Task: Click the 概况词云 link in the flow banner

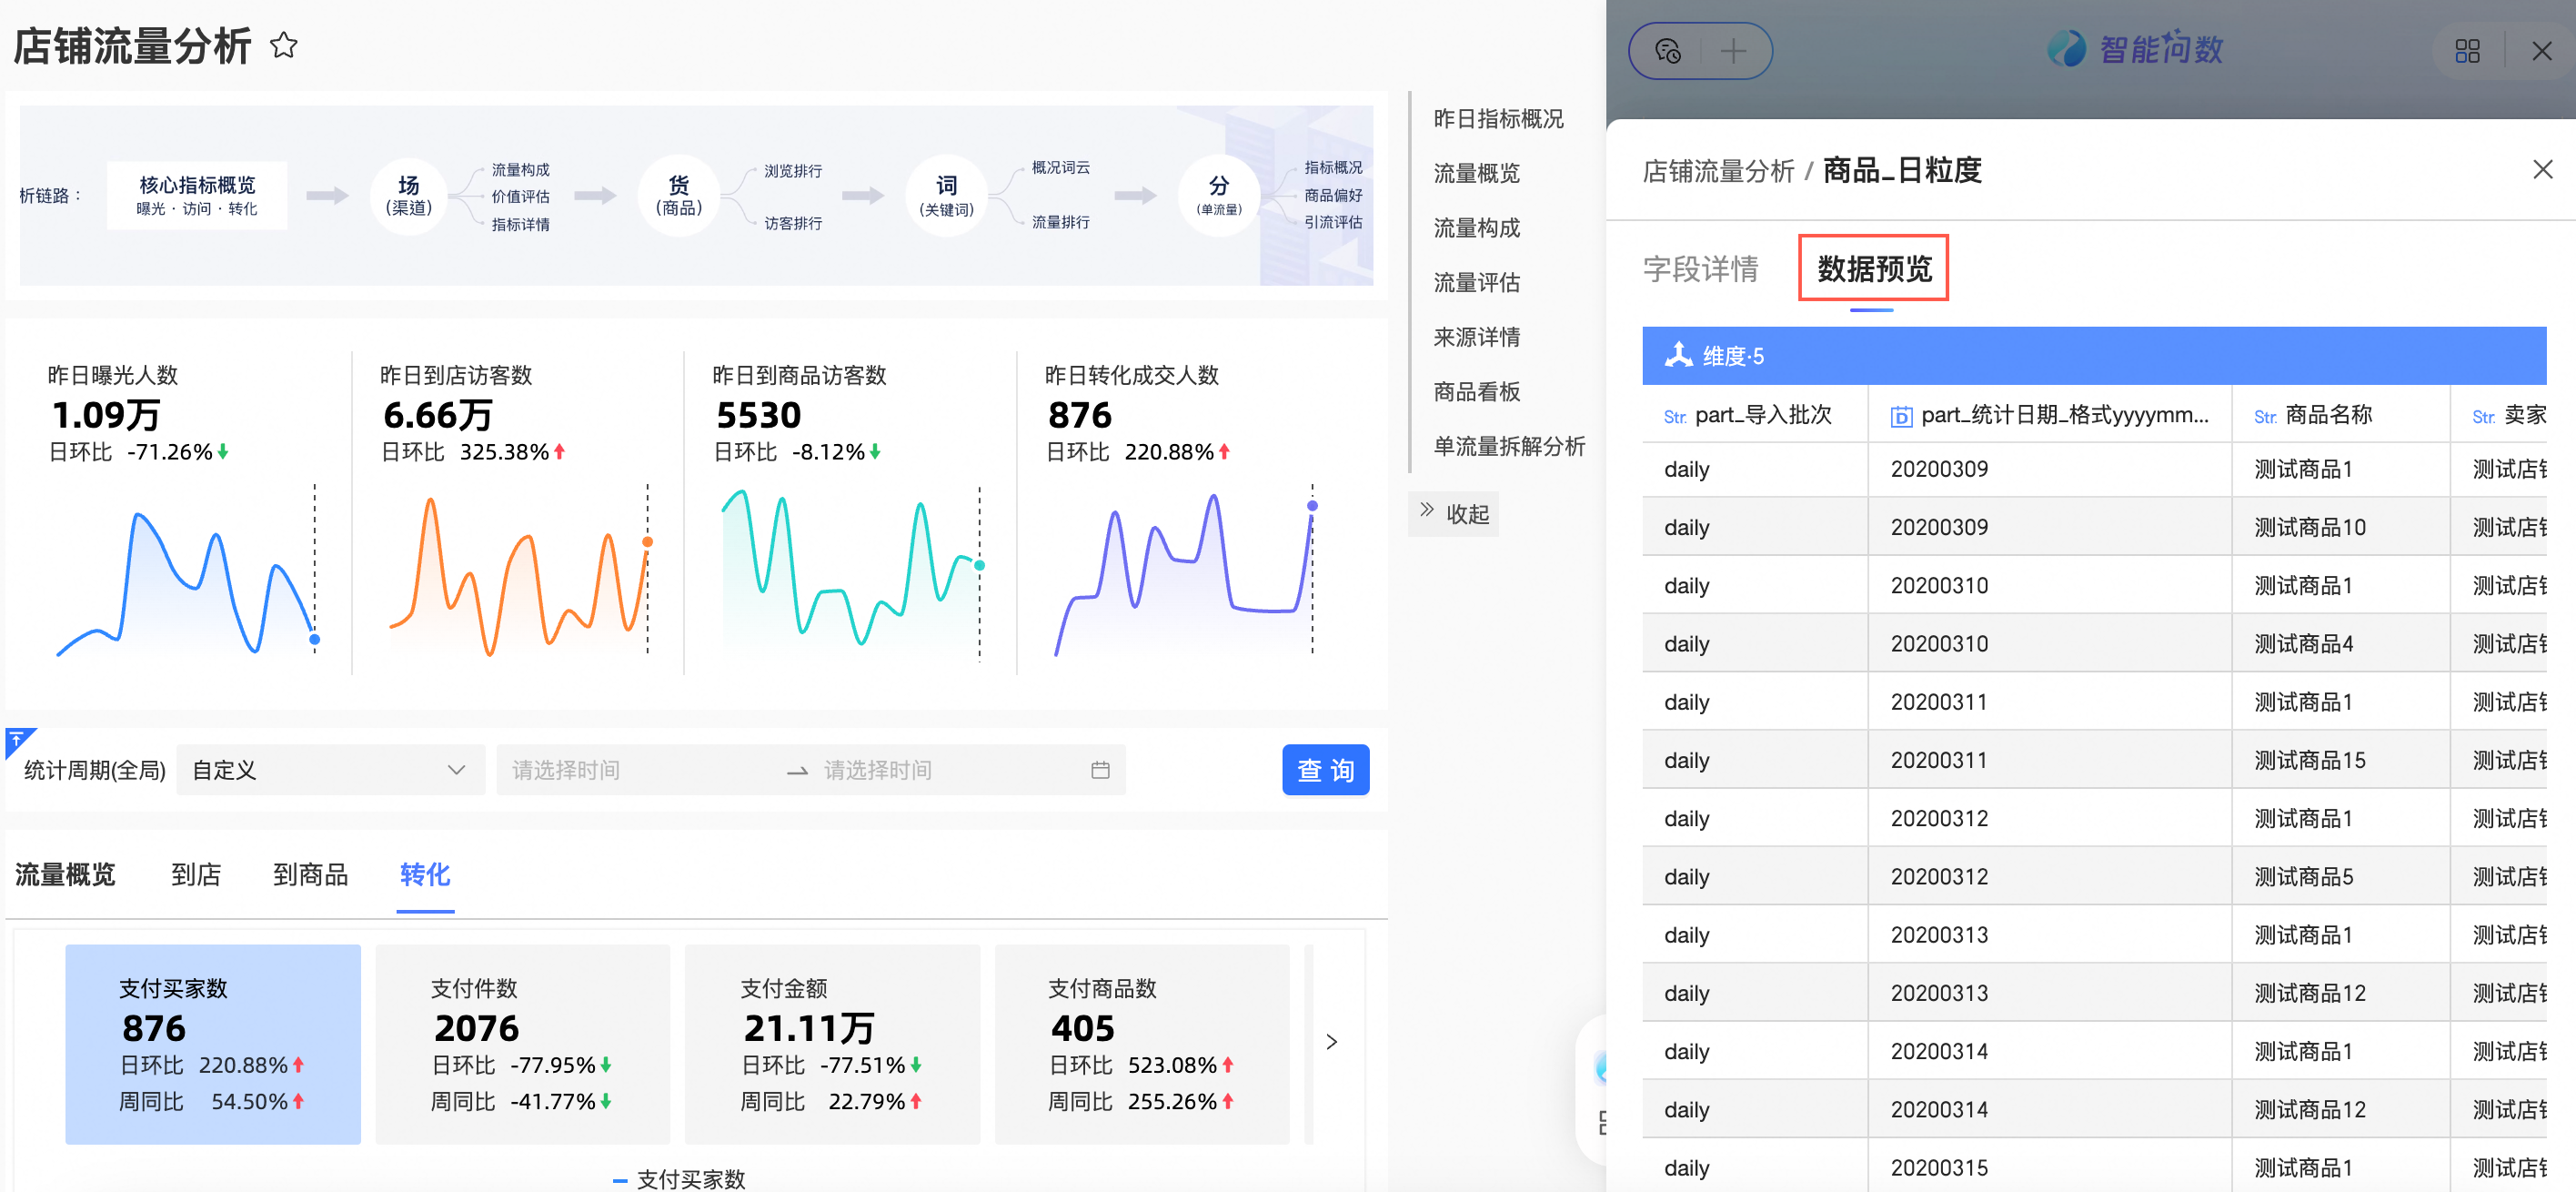Action: coord(1061,167)
